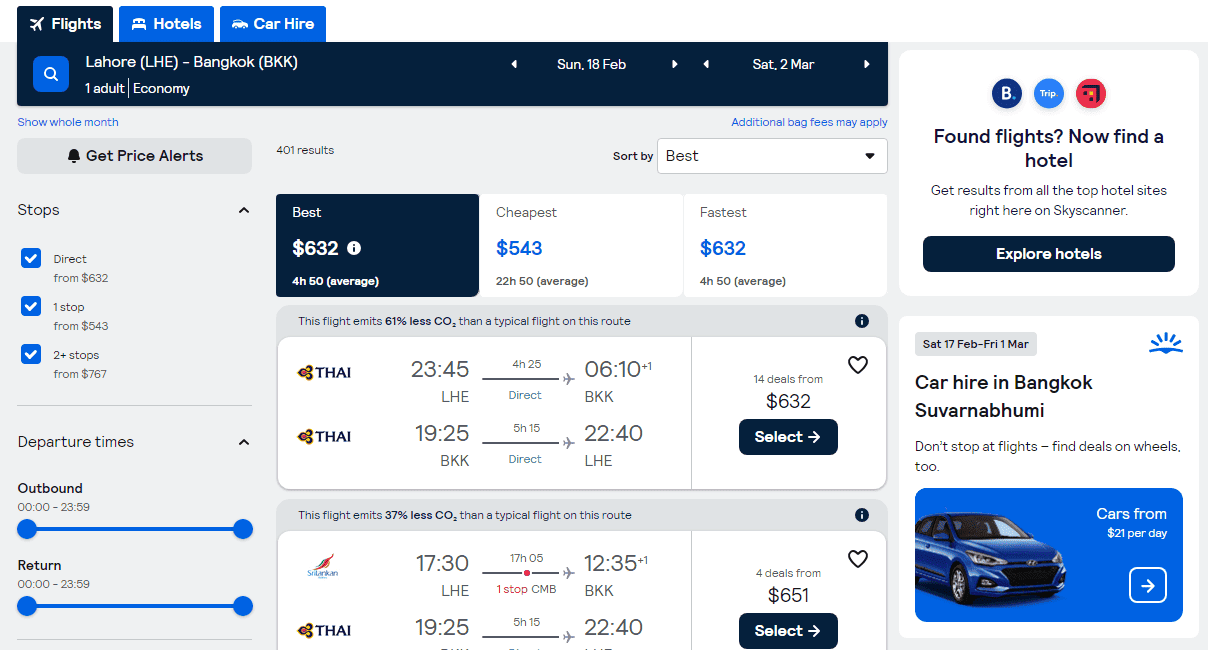Click Thai logo on first 19:25 return flight
Image resolution: width=1208 pixels, height=650 pixels.
point(325,436)
